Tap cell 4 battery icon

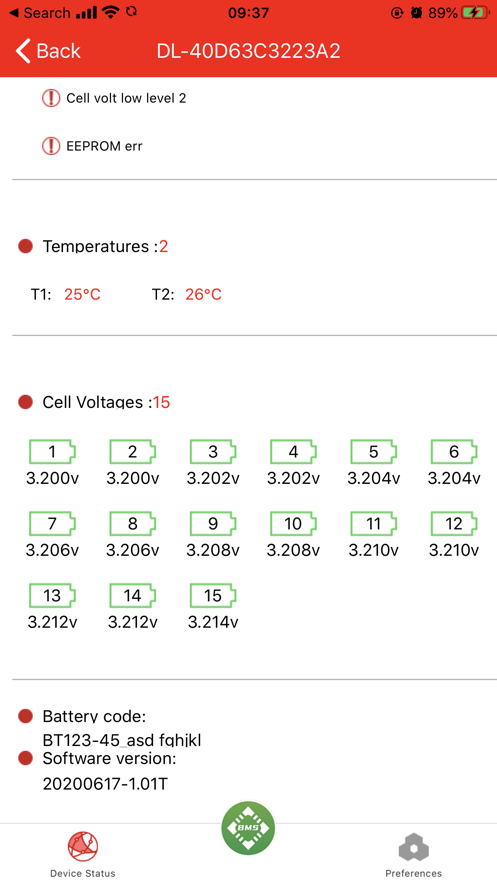(293, 452)
